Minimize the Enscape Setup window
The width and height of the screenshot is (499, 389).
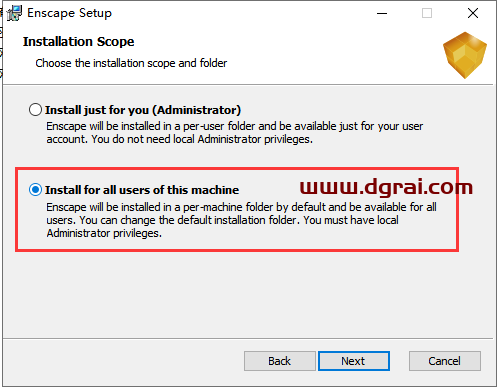click(x=382, y=13)
